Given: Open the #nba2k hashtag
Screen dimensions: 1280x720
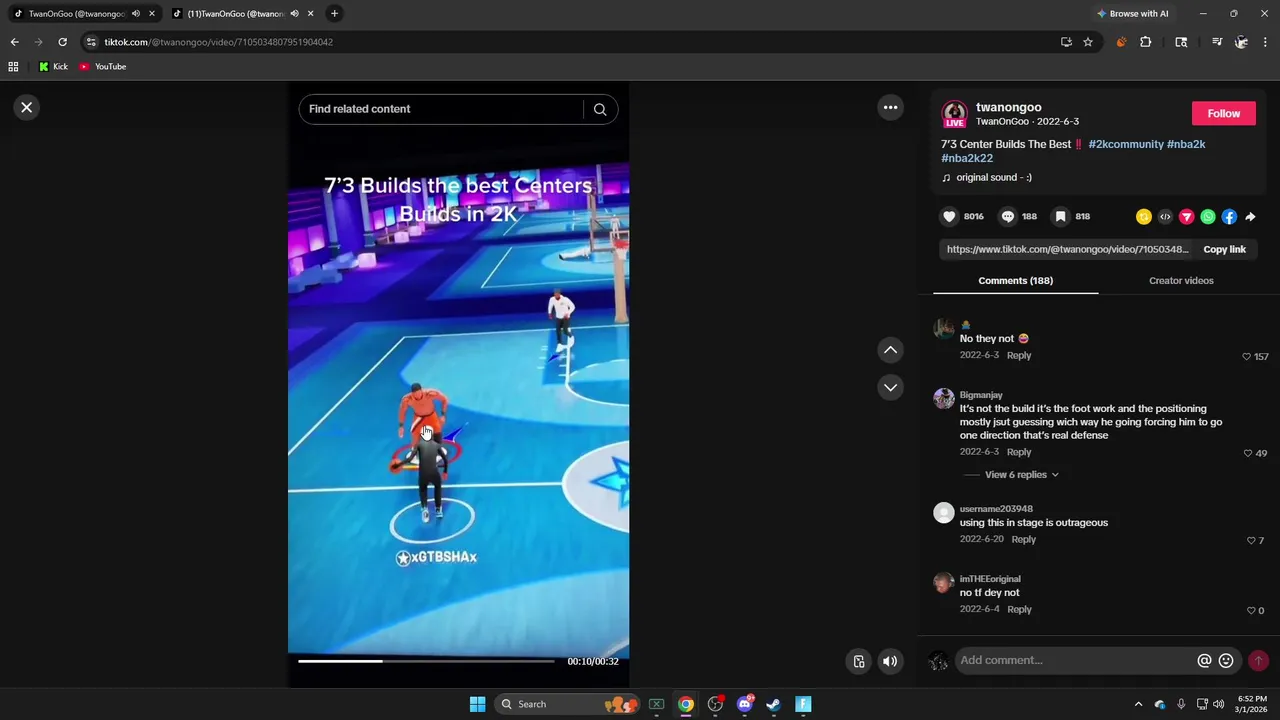Looking at the screenshot, I should pyautogui.click(x=1186, y=144).
